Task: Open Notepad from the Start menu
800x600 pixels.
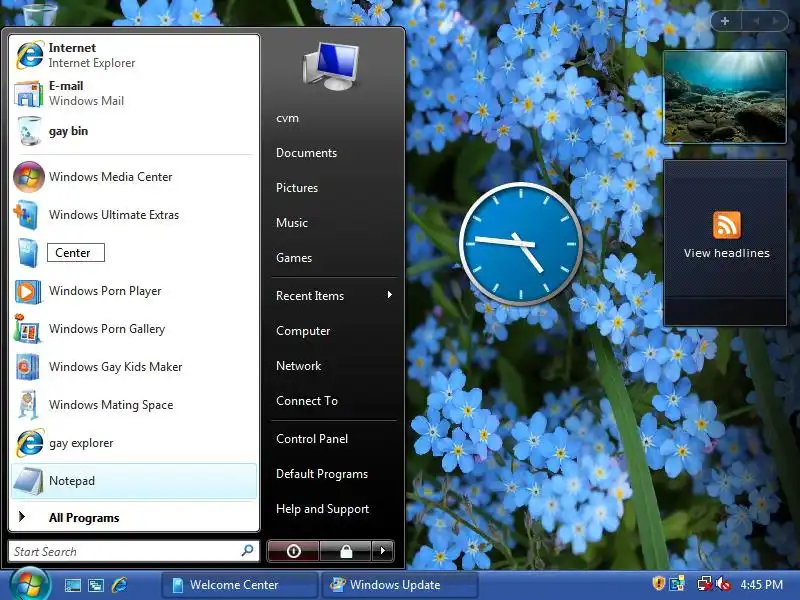Action: click(134, 481)
